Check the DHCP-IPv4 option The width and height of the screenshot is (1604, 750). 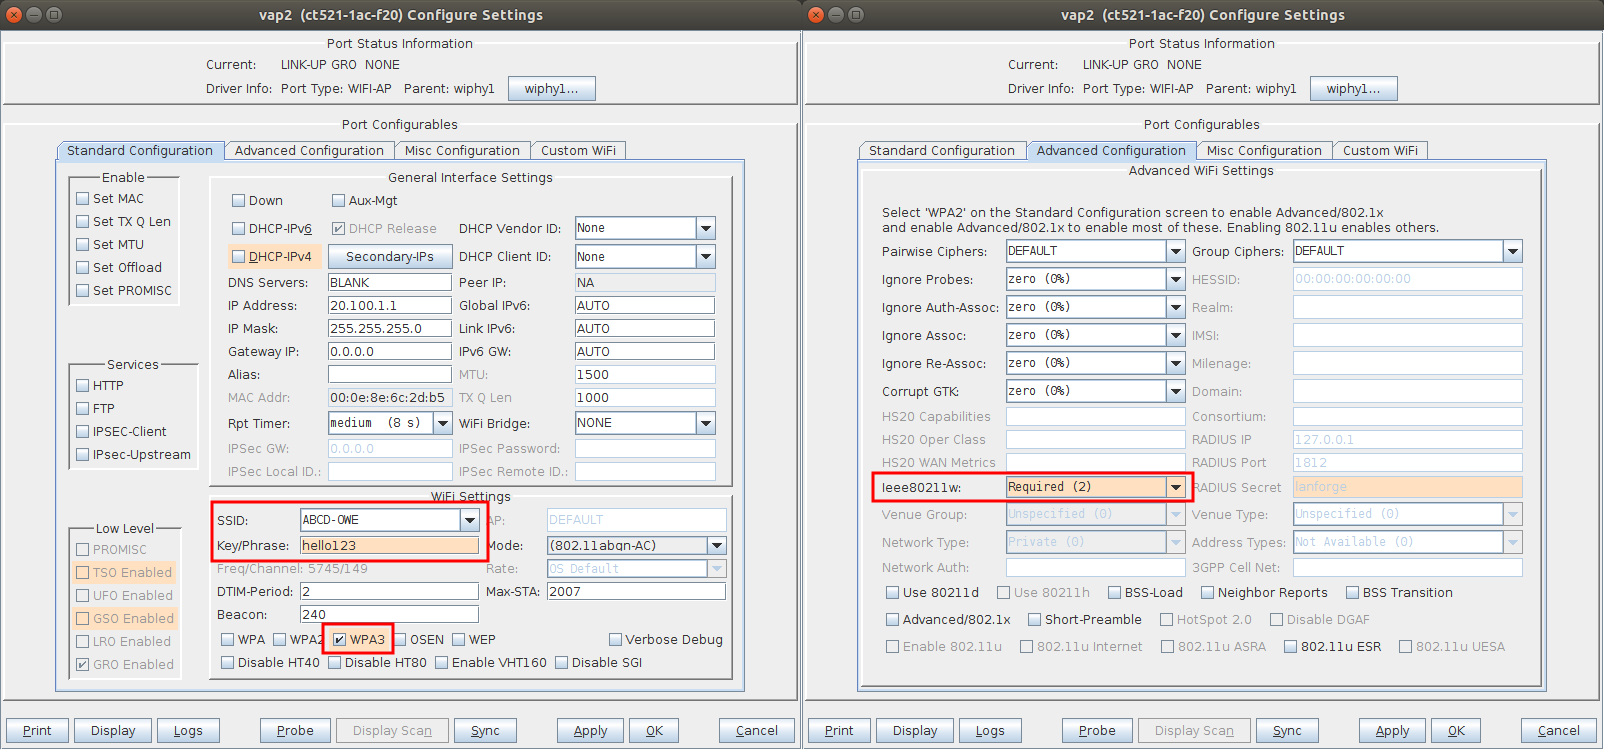click(238, 256)
